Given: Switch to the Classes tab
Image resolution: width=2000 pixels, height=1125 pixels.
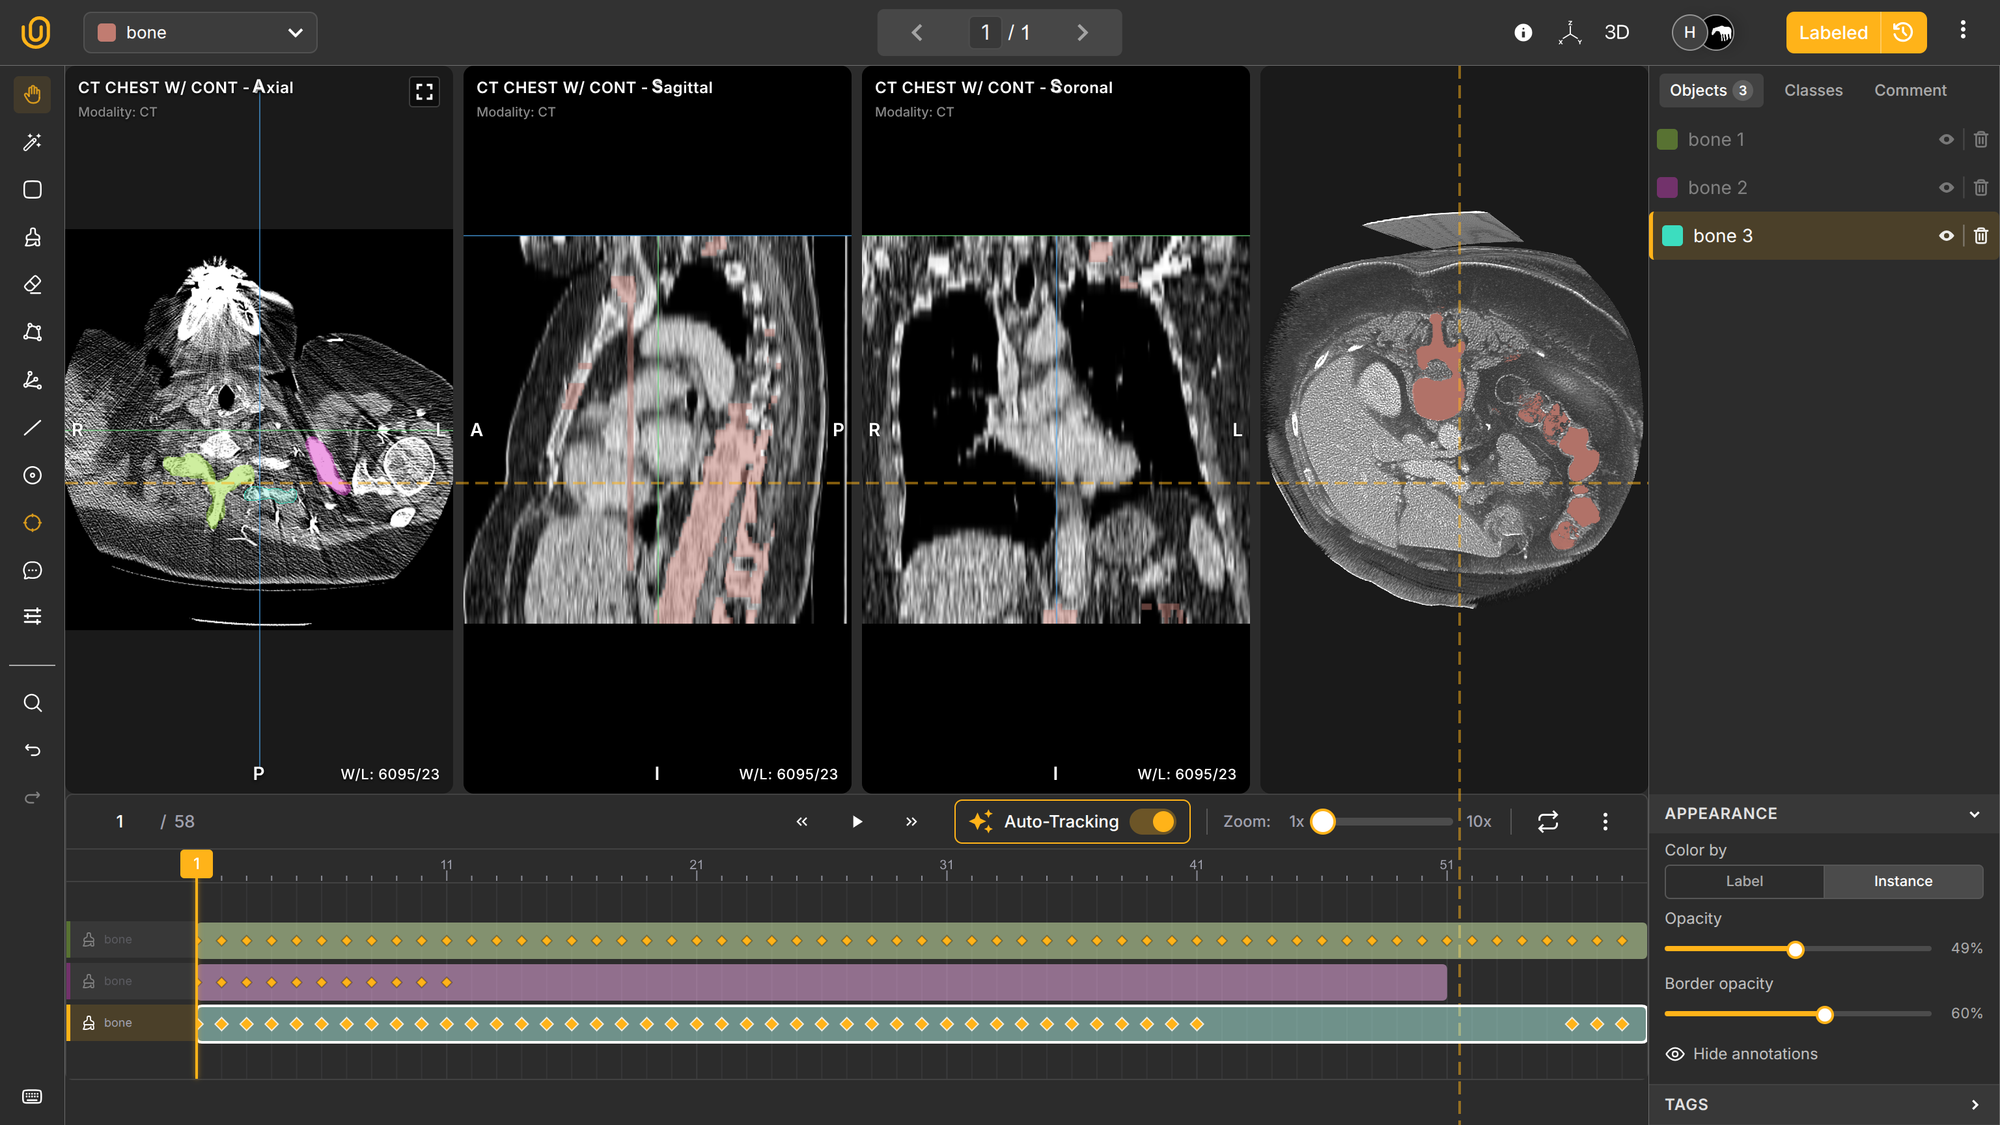Looking at the screenshot, I should click(x=1813, y=90).
